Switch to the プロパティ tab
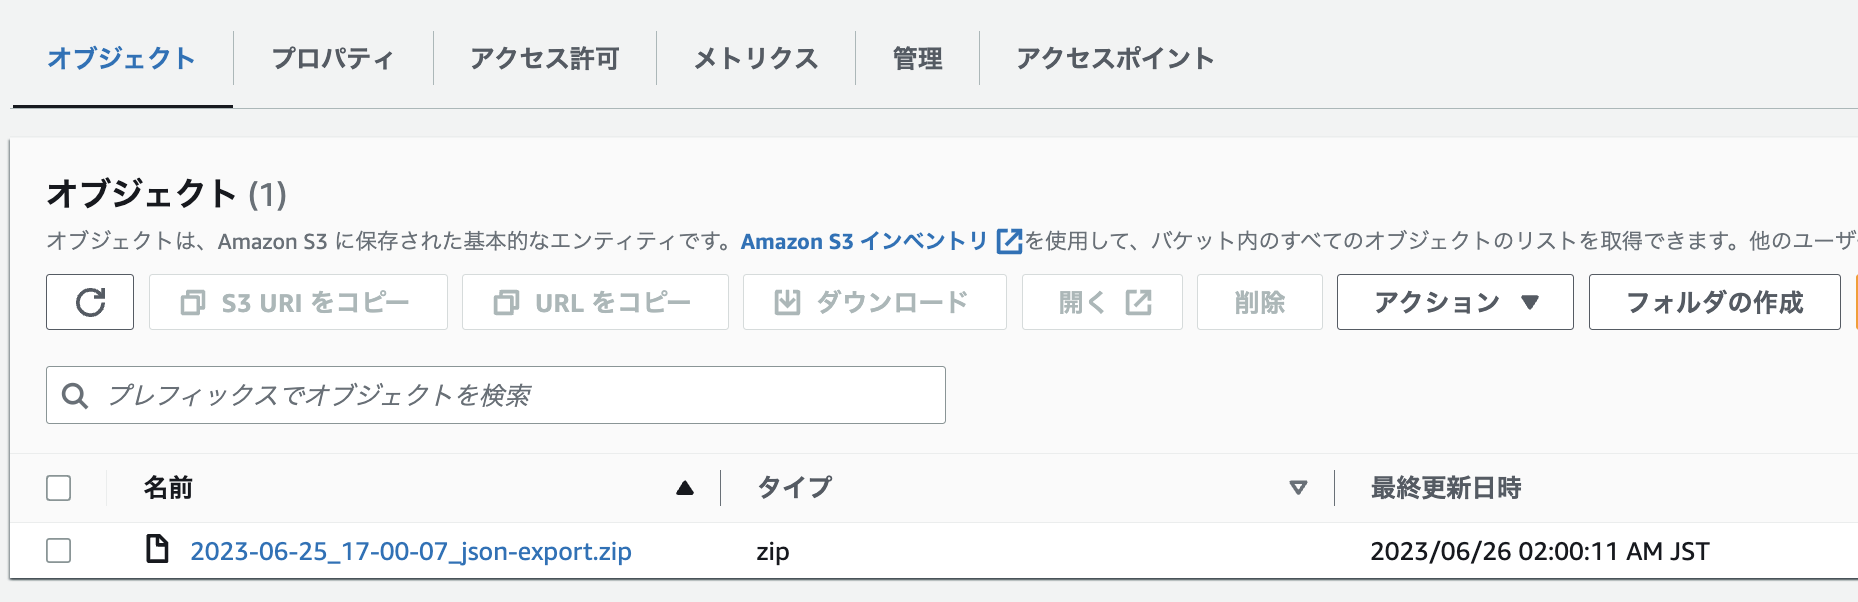The height and width of the screenshot is (602, 1858). coord(331,58)
